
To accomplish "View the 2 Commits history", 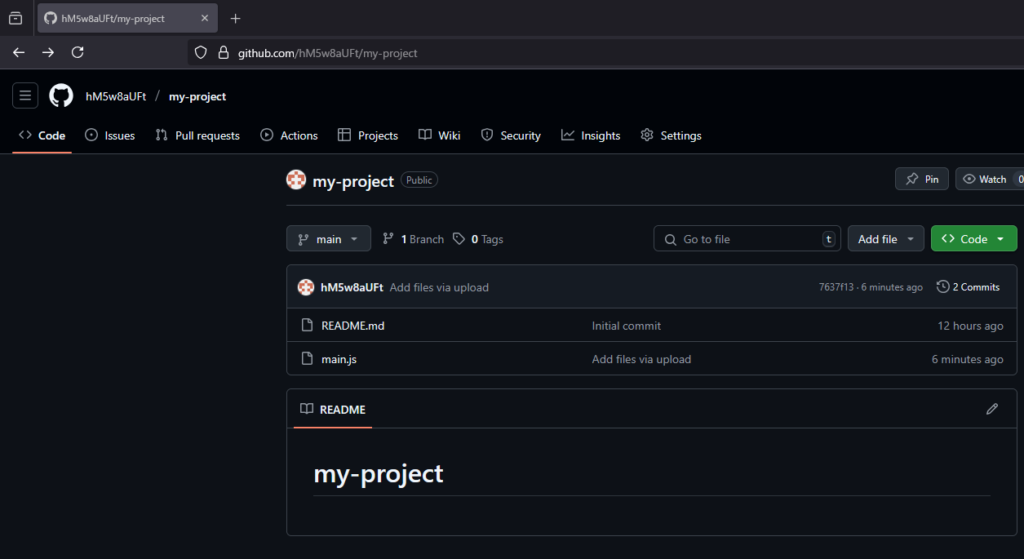I will point(968,287).
